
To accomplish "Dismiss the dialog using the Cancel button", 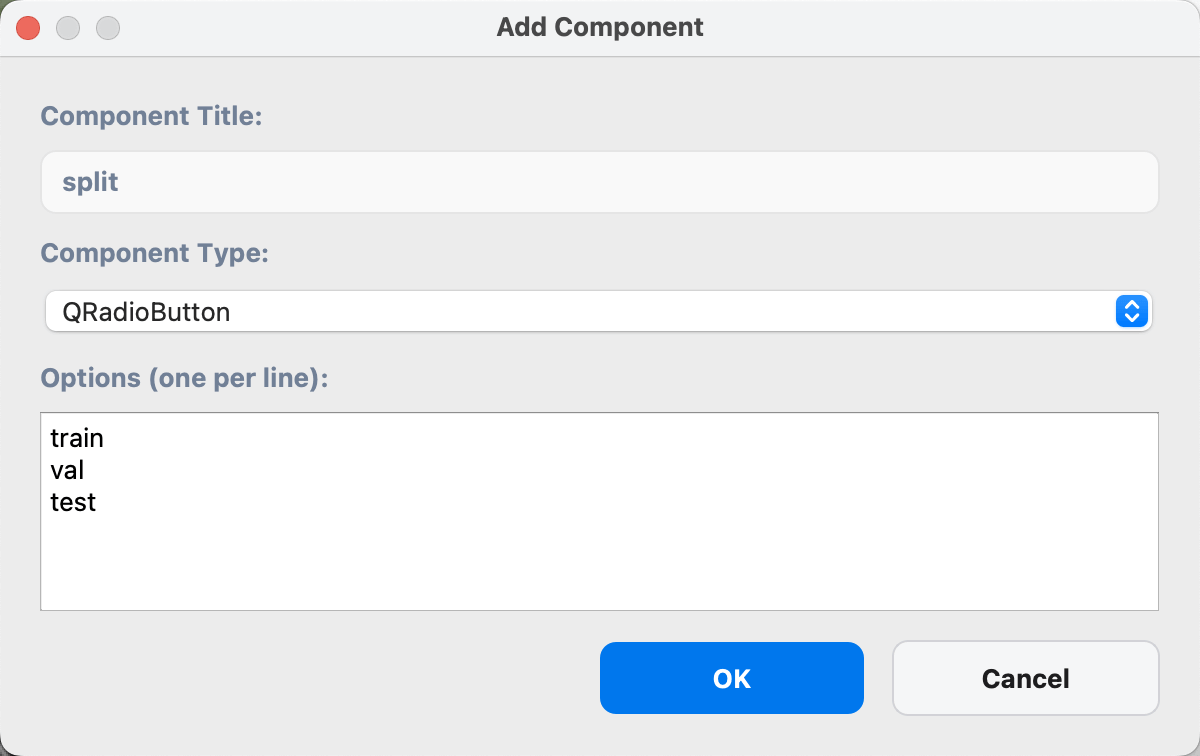I will pos(1025,678).
